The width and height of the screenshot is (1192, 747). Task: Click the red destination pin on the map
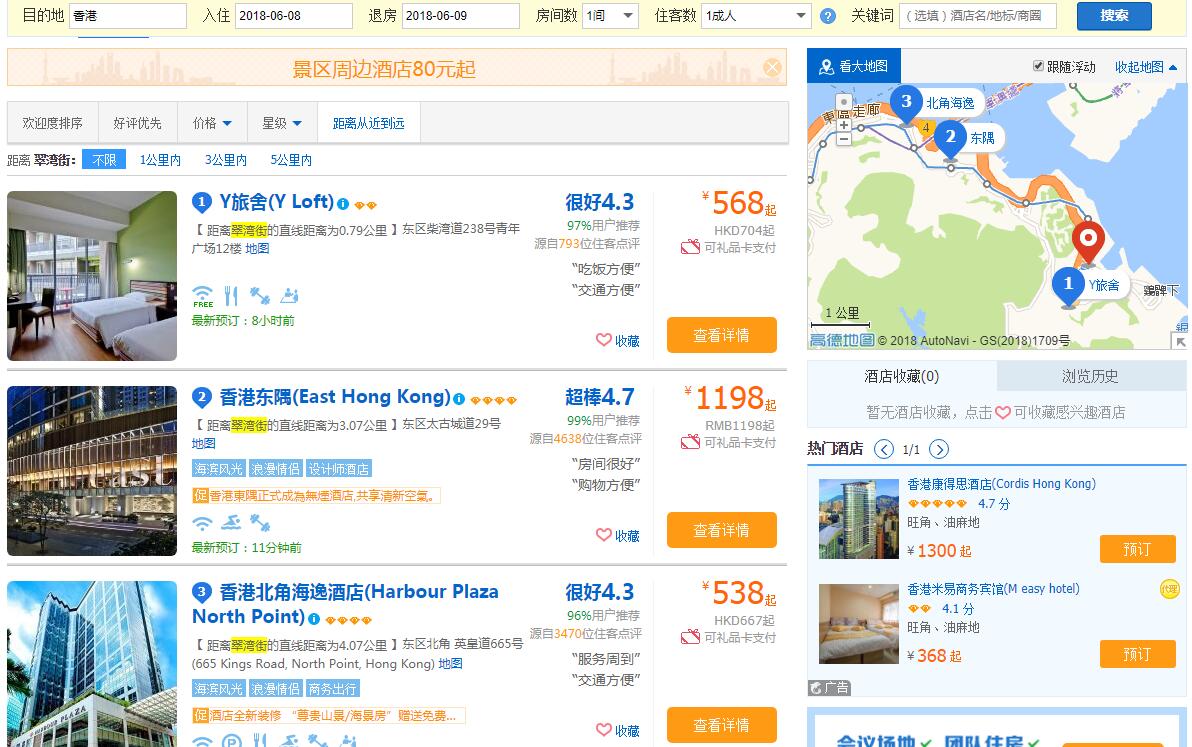1088,241
